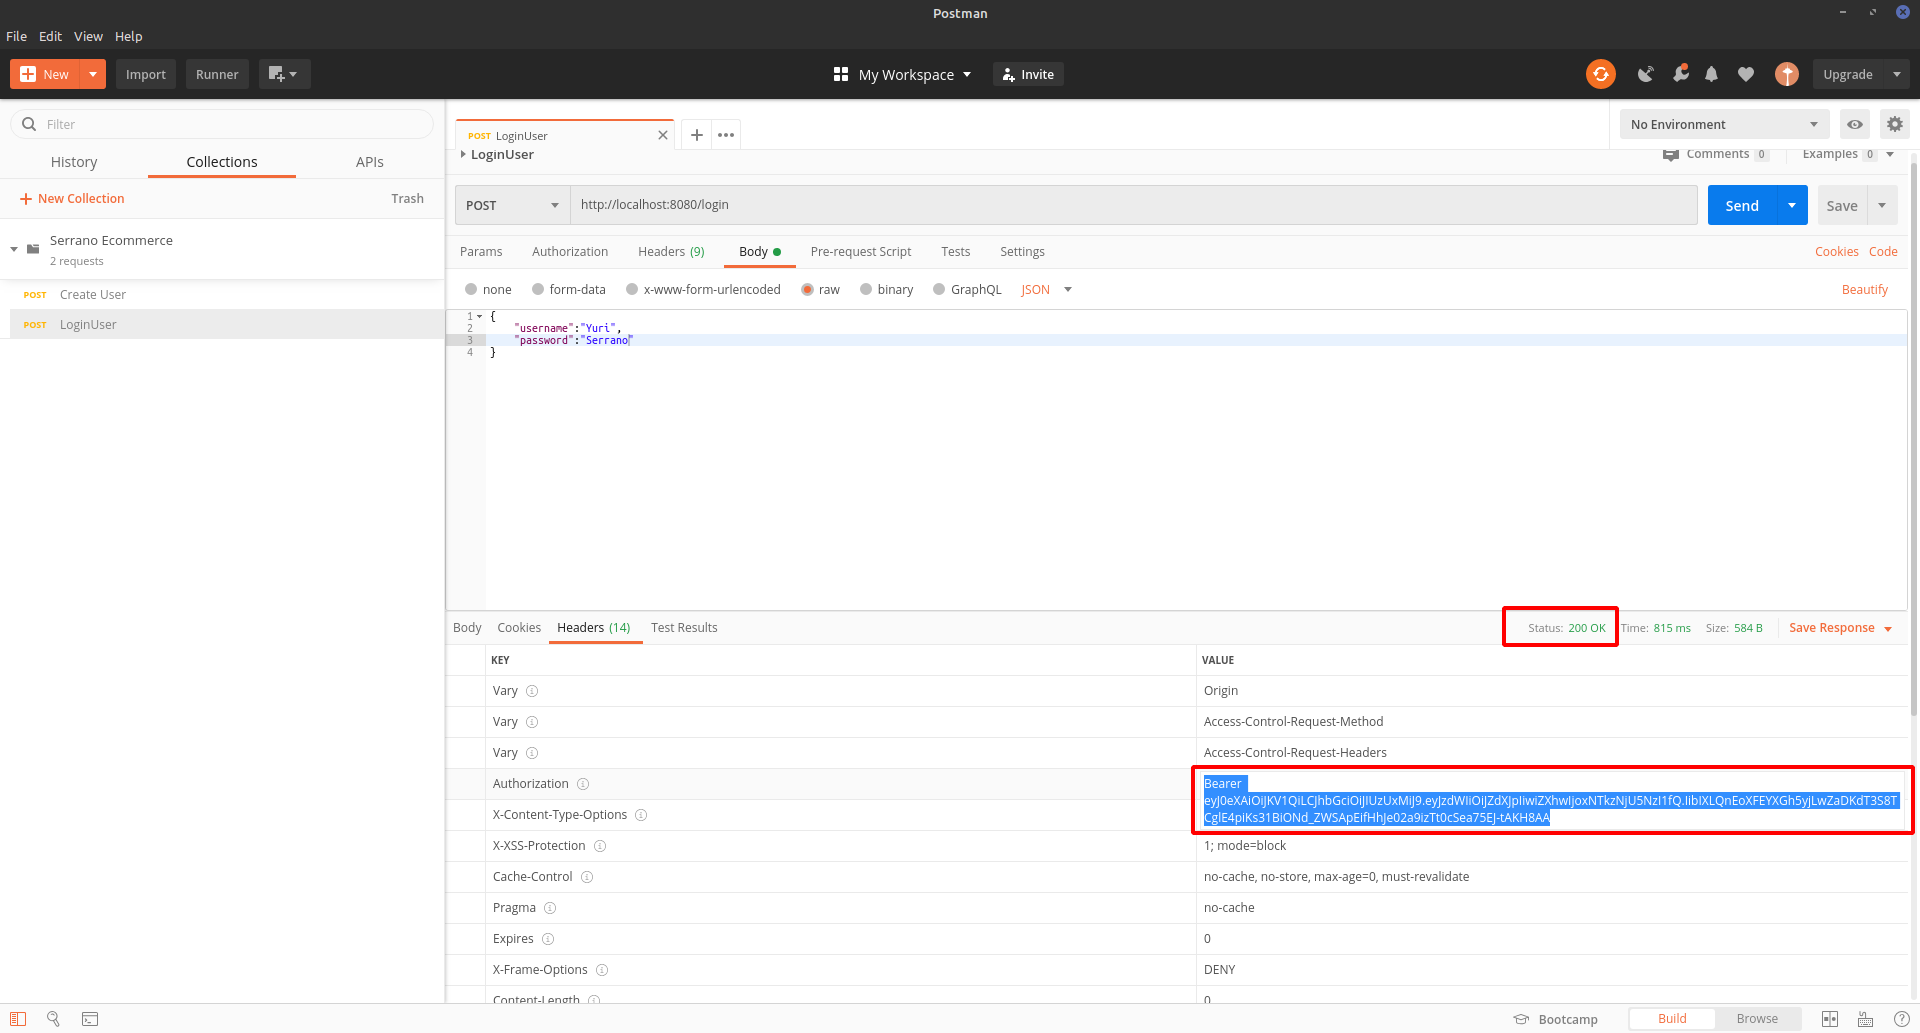Image resolution: width=1920 pixels, height=1033 pixels.
Task: Click the comments icon
Action: coord(1670,154)
